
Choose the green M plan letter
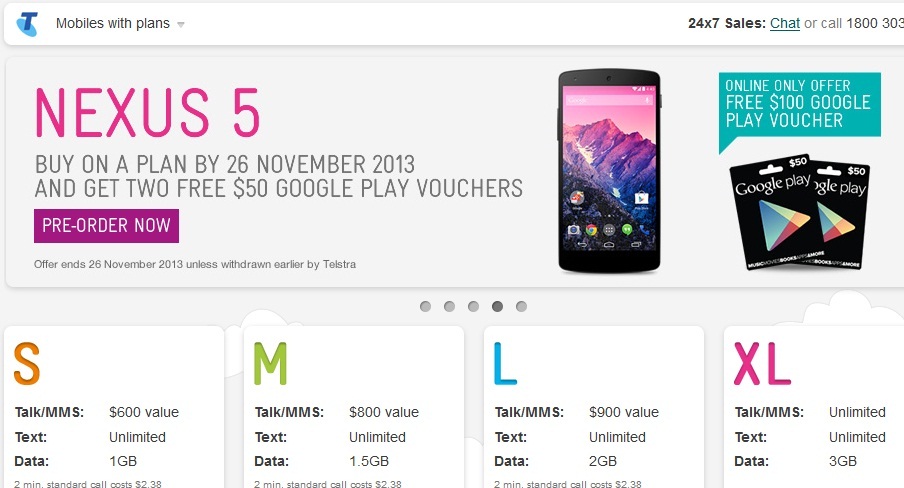[x=270, y=363]
